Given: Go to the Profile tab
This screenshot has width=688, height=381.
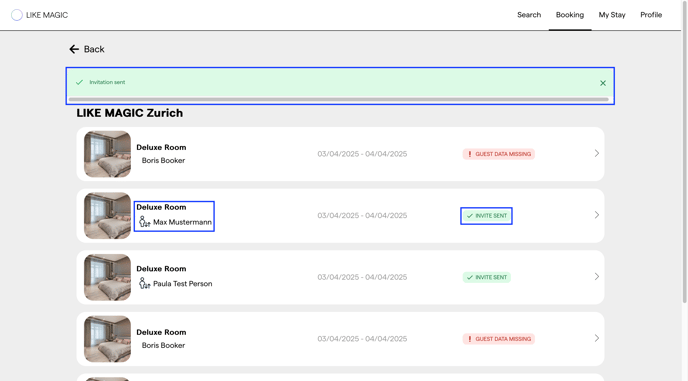Looking at the screenshot, I should pos(651,15).
